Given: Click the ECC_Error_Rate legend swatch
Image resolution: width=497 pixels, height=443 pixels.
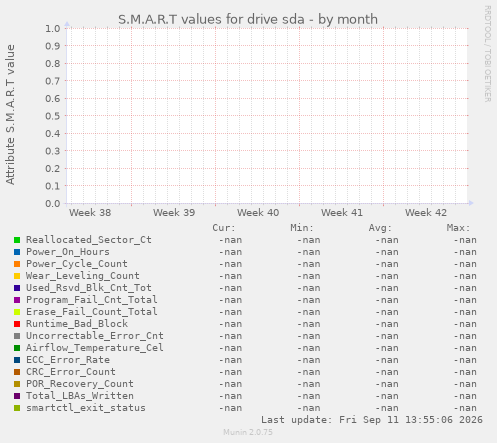Looking at the screenshot, I should pyautogui.click(x=17, y=360).
